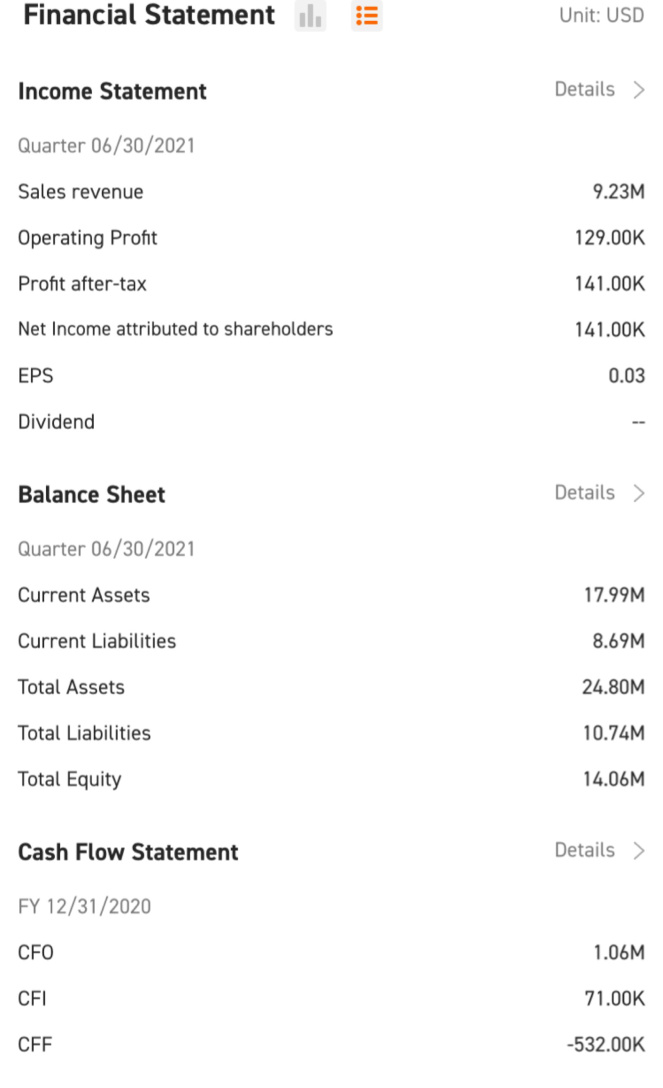Image resolution: width=663 pixels, height=1088 pixels.
Task: Open Income Statement Details link
Action: tap(585, 90)
